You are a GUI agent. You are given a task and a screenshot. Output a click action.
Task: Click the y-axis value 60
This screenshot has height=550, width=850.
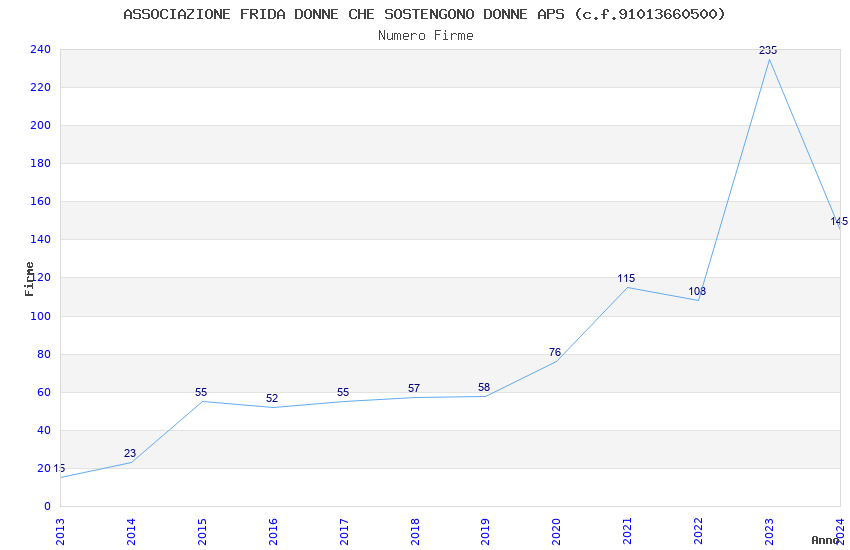coord(44,392)
